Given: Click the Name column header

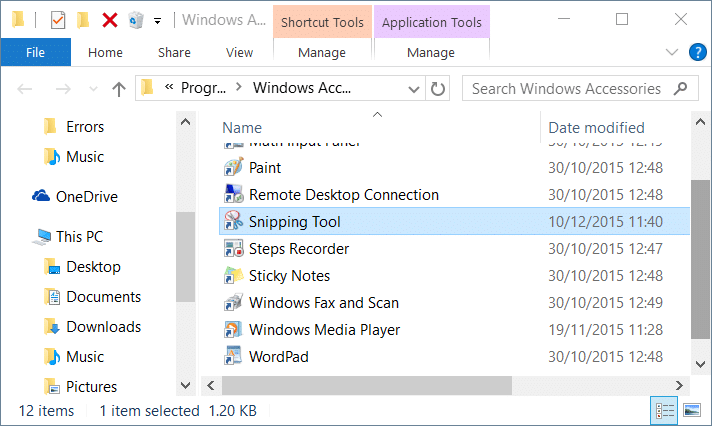Looking at the screenshot, I should click(x=242, y=128).
